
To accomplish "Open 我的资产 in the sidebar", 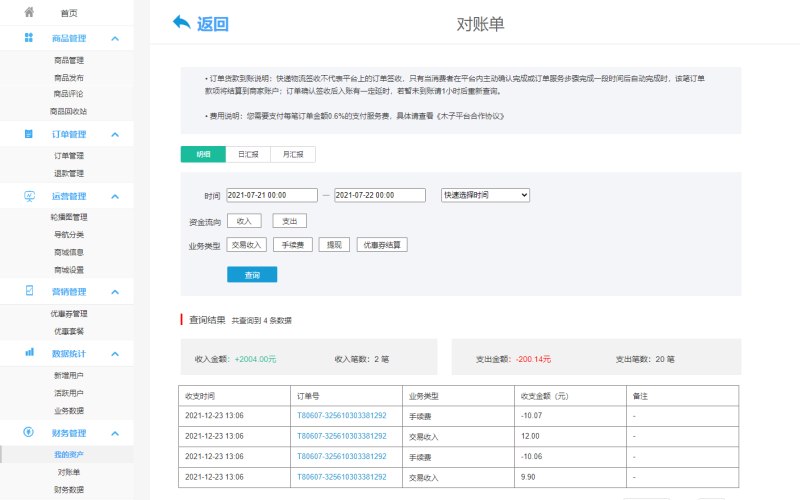I will click(69, 455).
